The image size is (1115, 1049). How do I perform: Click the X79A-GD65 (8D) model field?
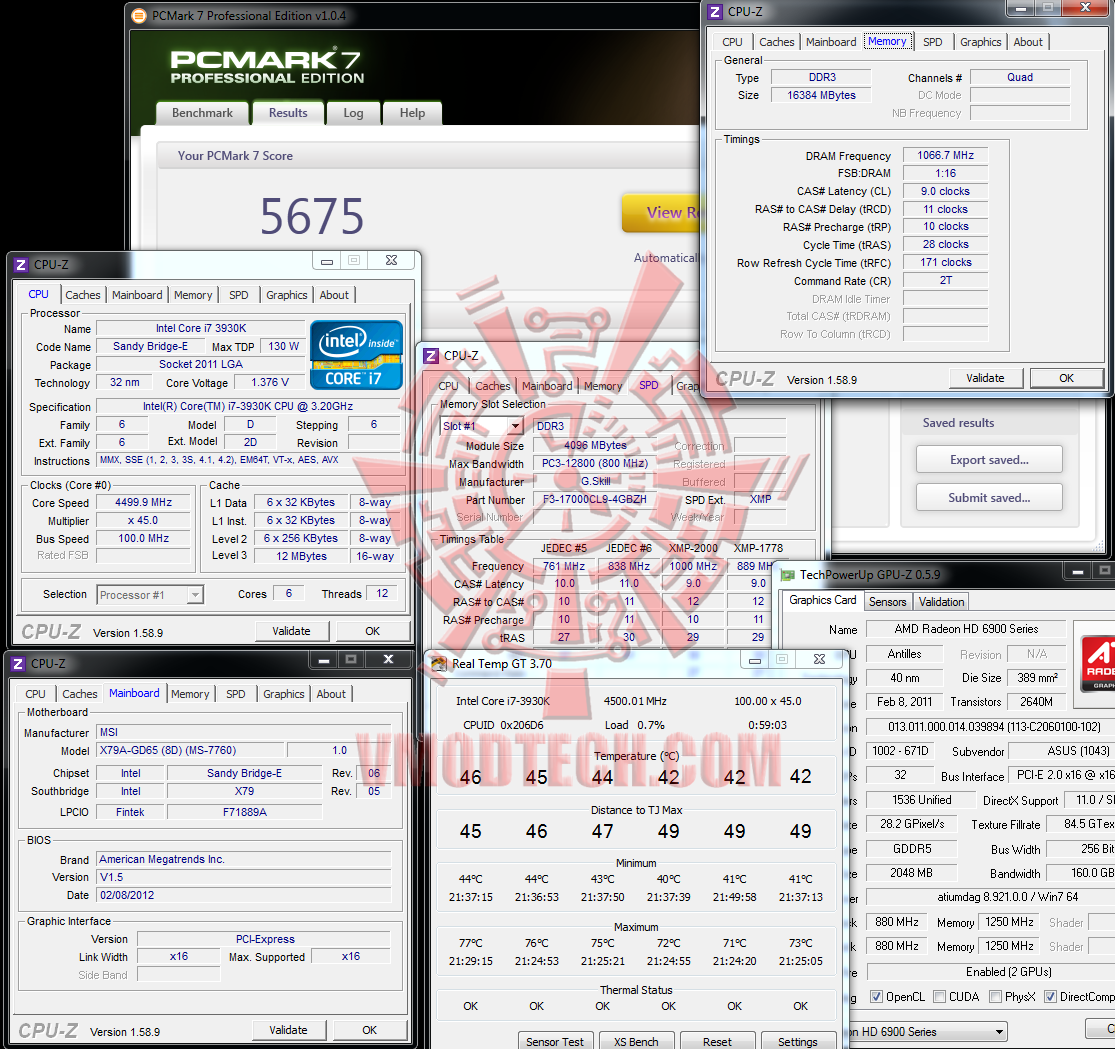click(190, 750)
